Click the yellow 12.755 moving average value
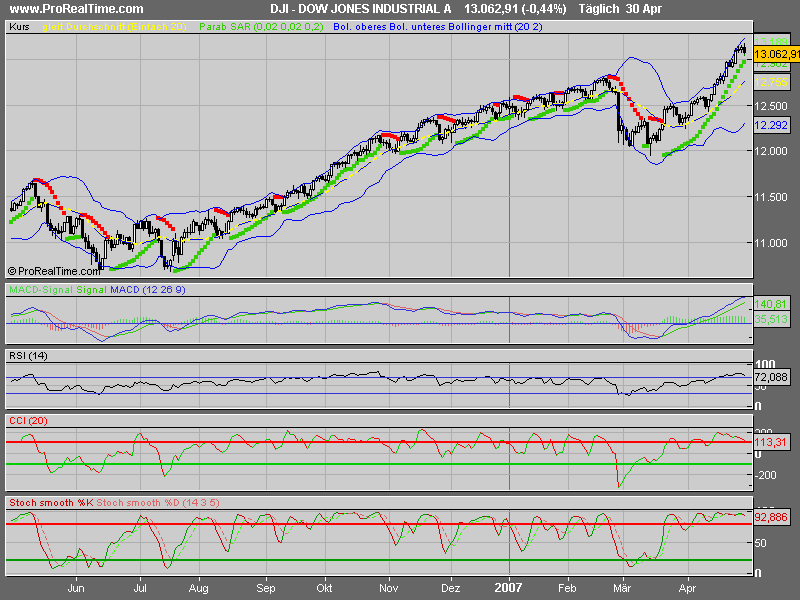 [771, 82]
